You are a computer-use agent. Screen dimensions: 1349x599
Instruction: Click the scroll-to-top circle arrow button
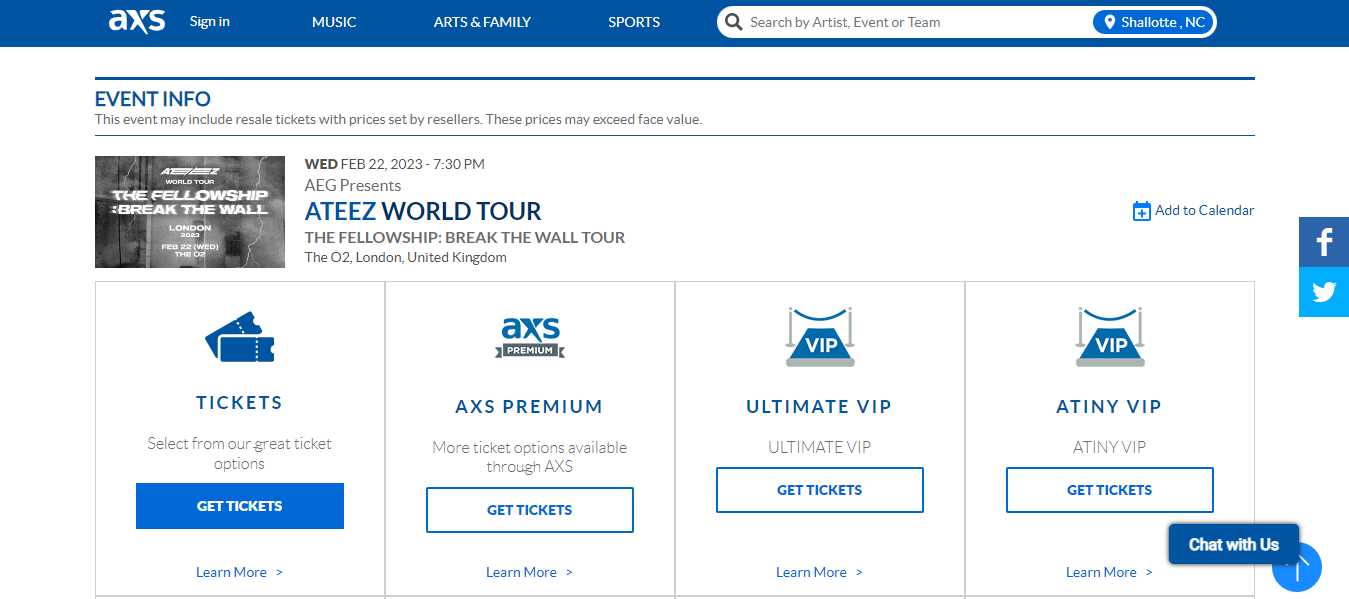click(x=1297, y=566)
